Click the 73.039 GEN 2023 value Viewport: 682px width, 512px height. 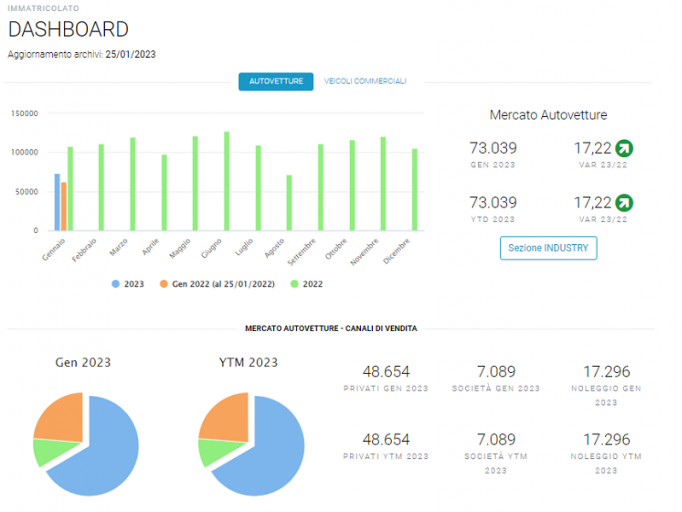pos(493,148)
